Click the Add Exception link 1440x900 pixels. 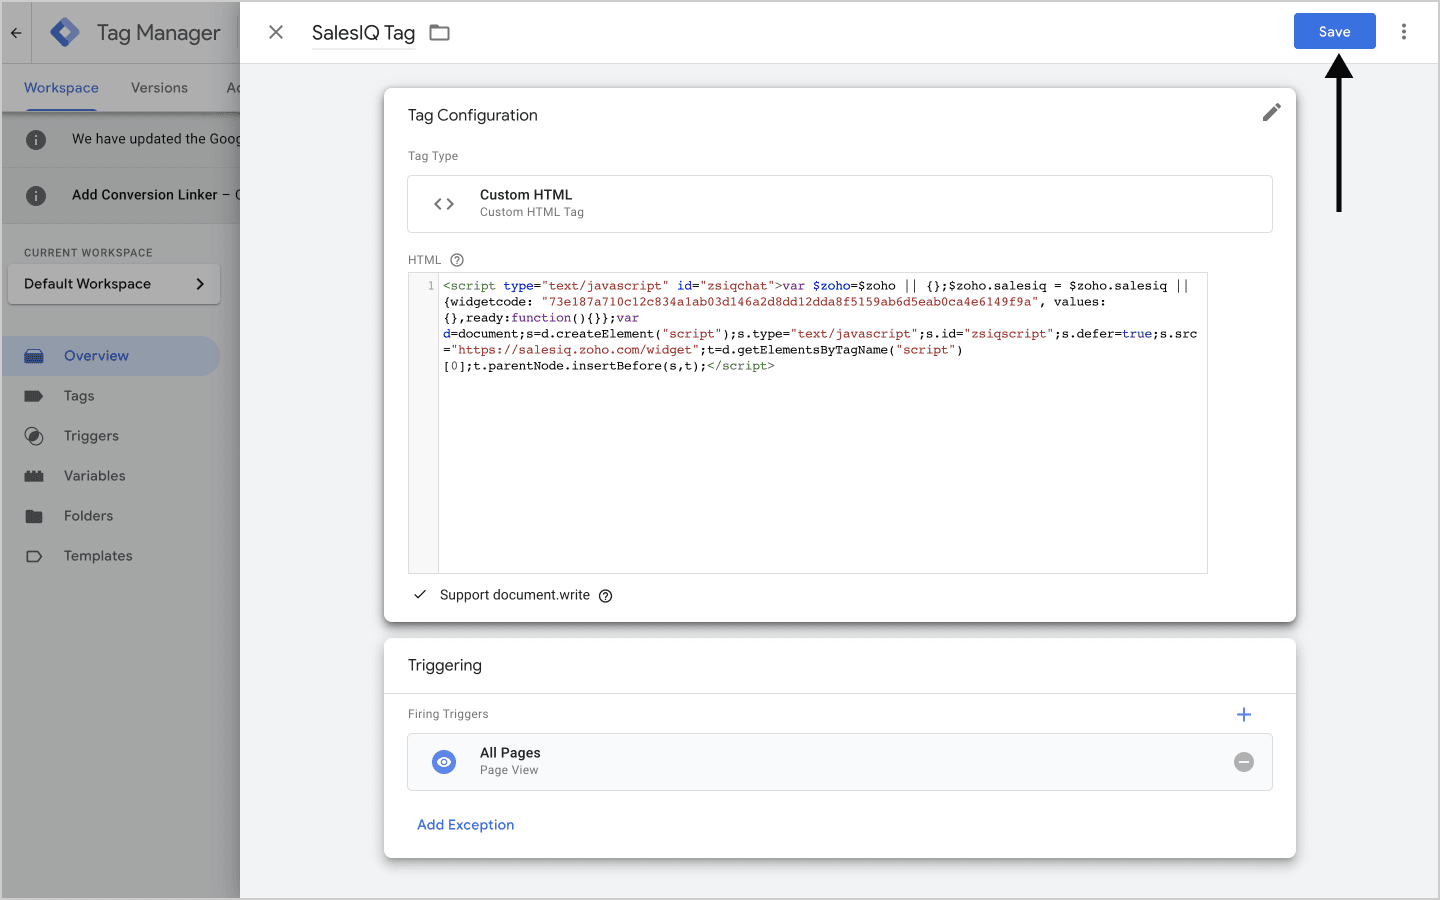[x=466, y=825]
